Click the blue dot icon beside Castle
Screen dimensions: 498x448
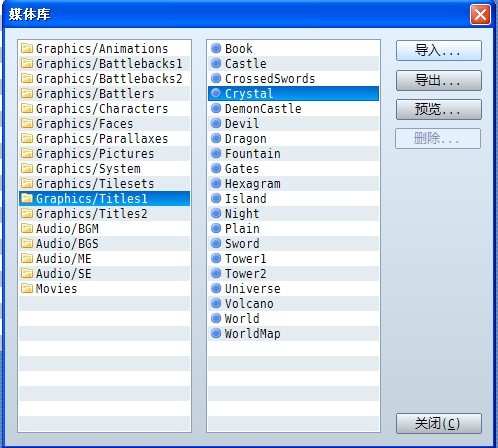[216, 63]
